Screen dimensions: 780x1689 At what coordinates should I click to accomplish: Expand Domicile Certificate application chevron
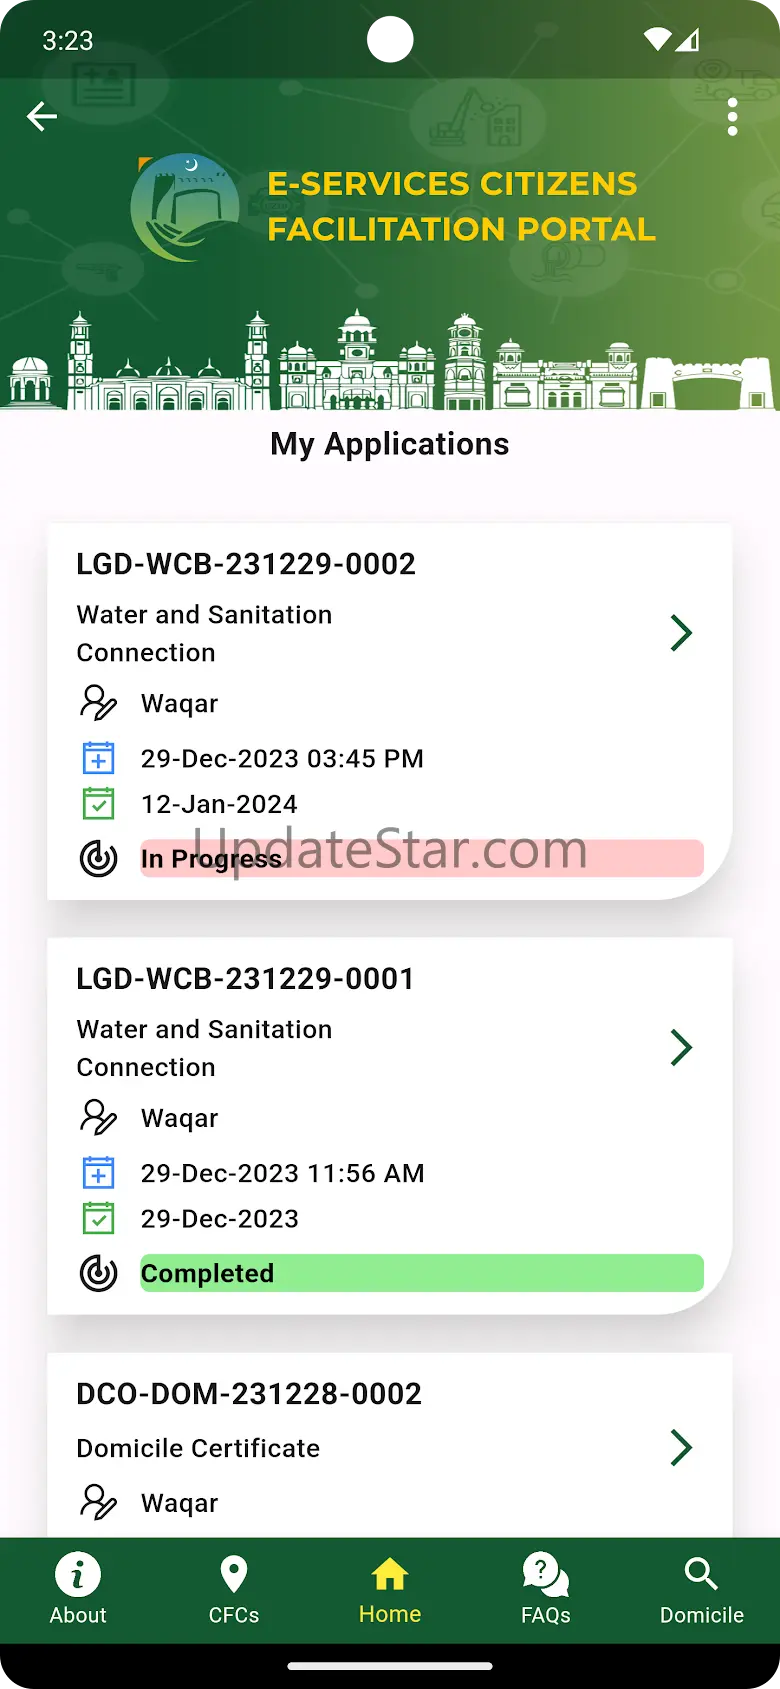[681, 1448]
